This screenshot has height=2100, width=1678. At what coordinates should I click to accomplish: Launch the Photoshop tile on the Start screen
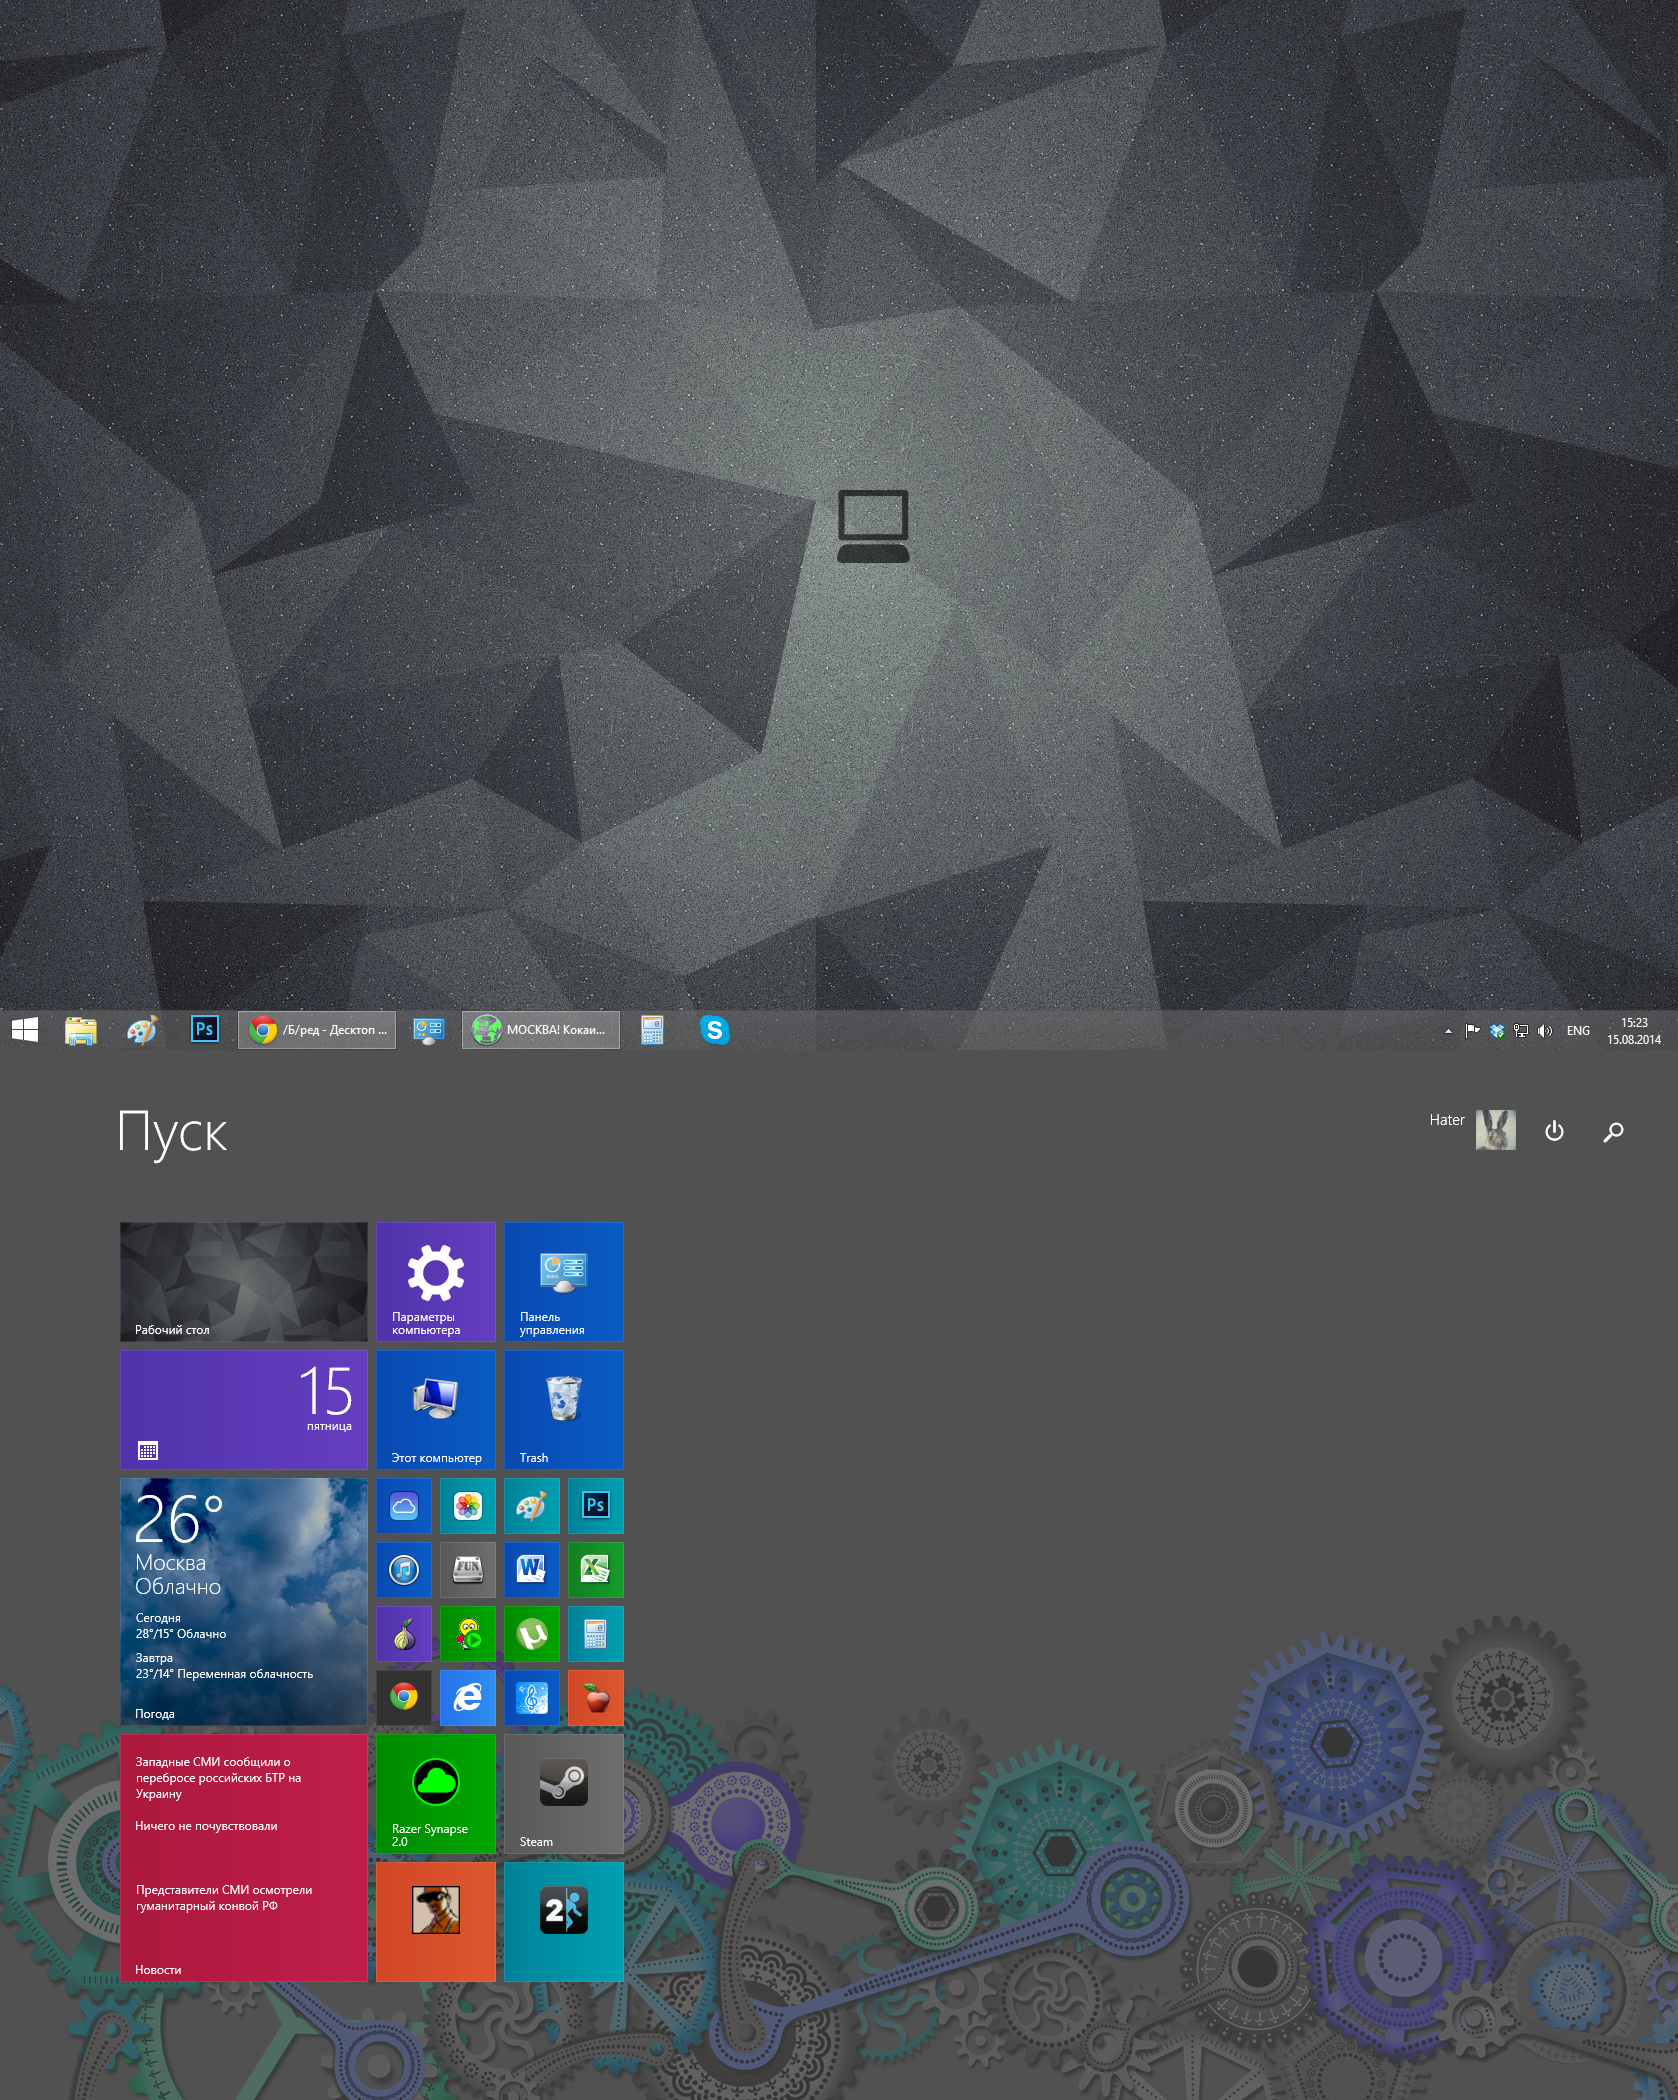tap(596, 1506)
